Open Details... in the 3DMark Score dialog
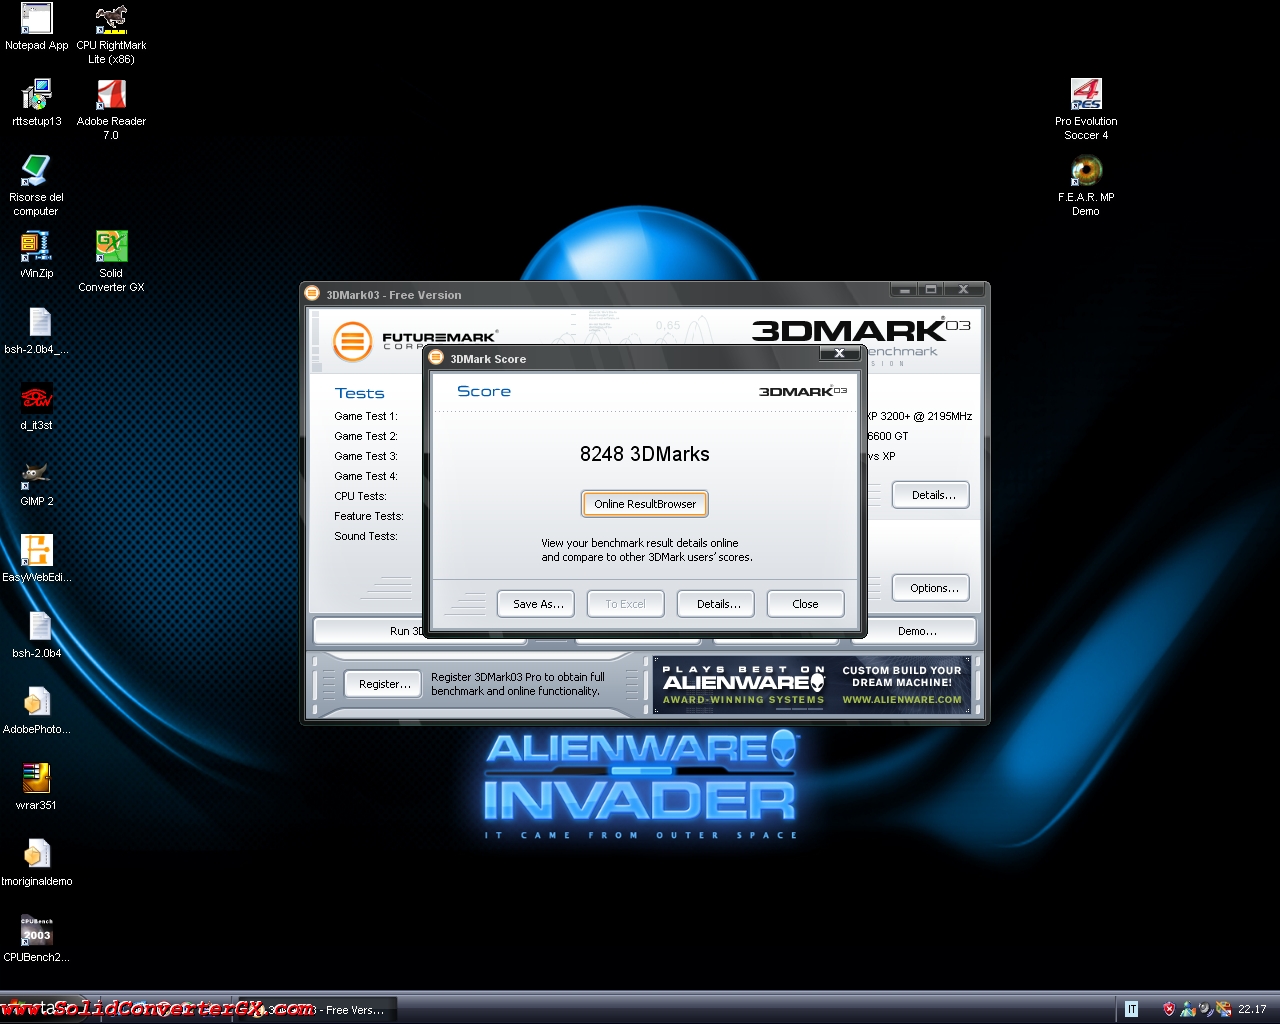Image resolution: width=1280 pixels, height=1024 pixels. coord(716,604)
